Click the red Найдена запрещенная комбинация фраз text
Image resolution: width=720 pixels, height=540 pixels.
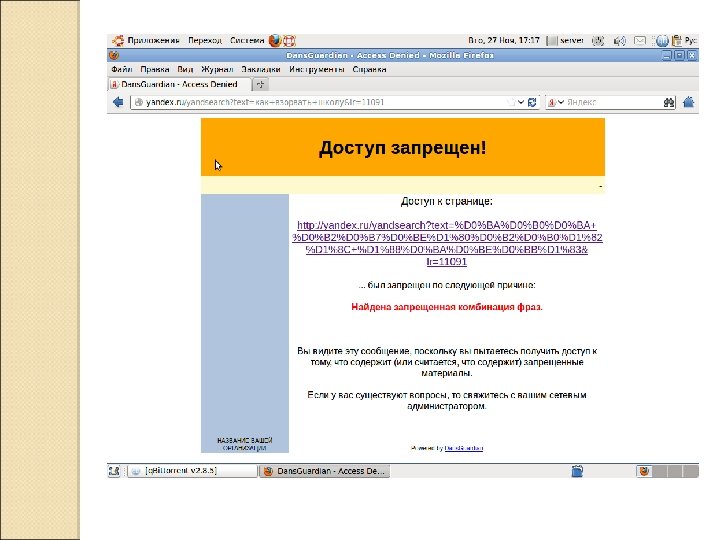click(447, 307)
